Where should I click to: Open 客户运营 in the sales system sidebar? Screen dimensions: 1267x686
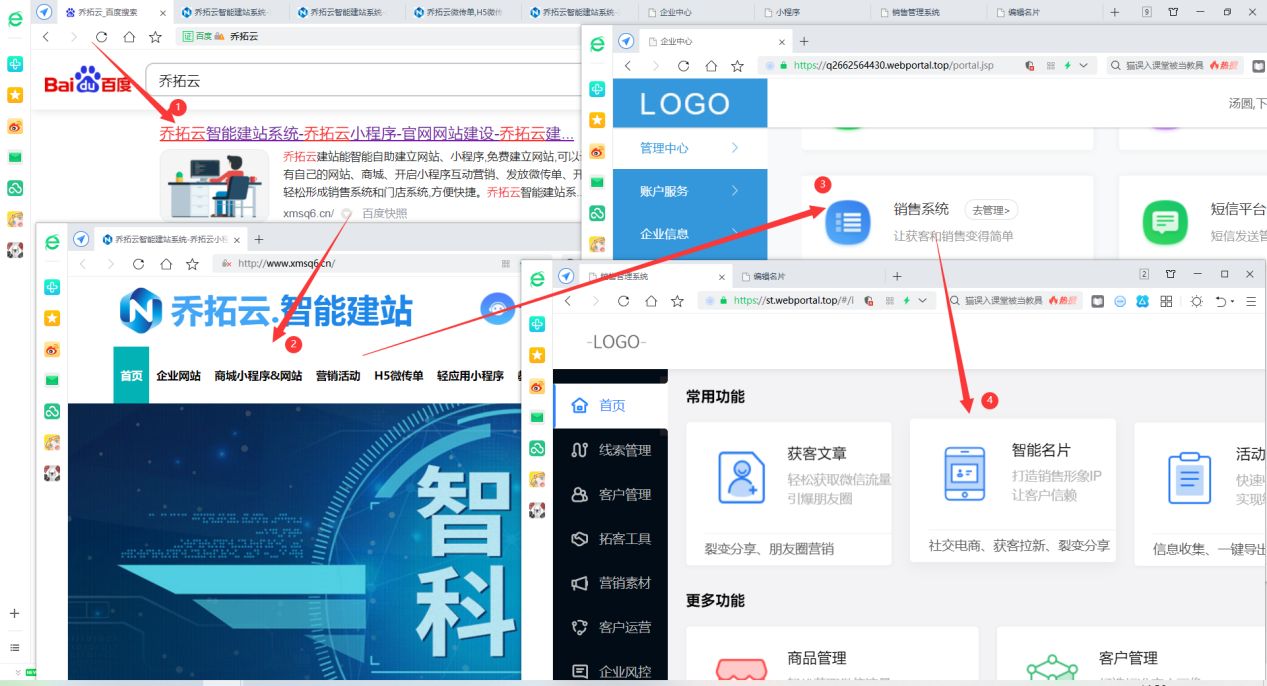click(x=611, y=627)
